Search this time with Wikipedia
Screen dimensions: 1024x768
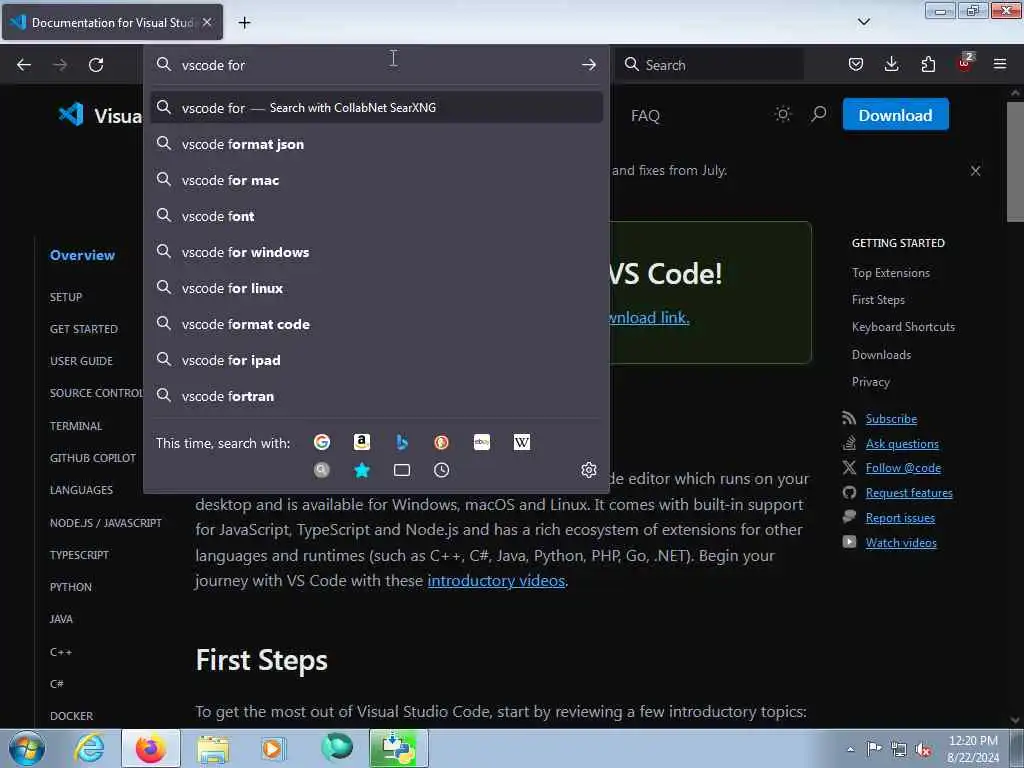click(x=522, y=442)
